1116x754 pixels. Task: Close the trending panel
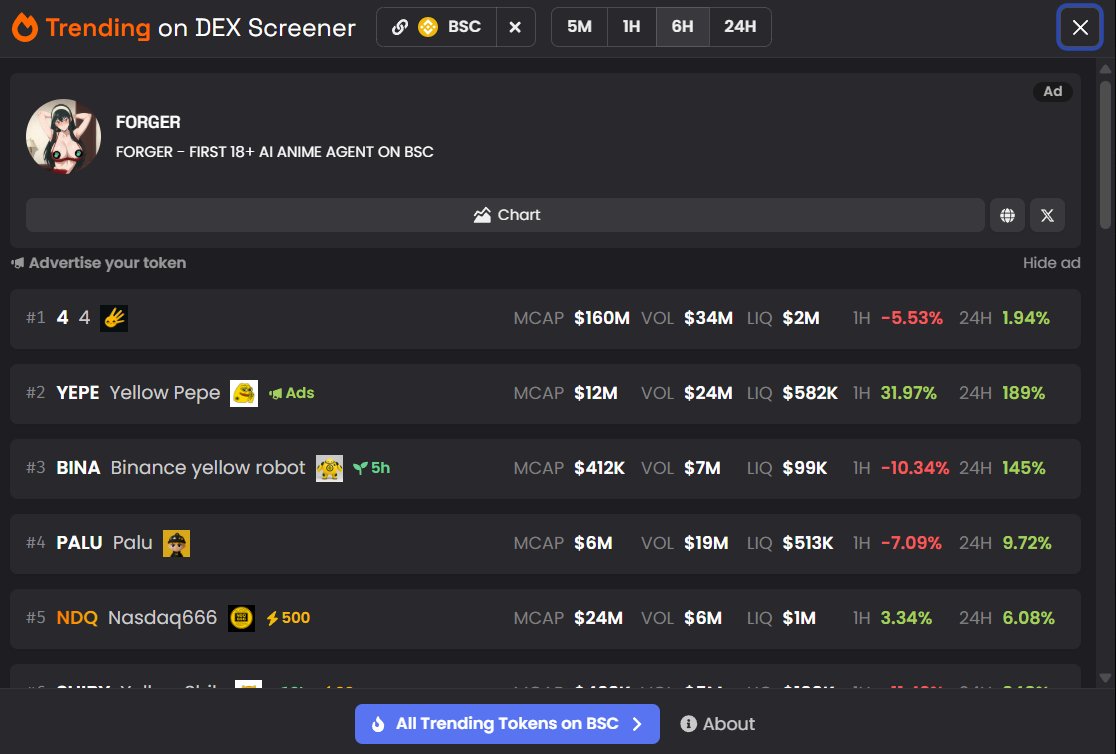(1080, 28)
